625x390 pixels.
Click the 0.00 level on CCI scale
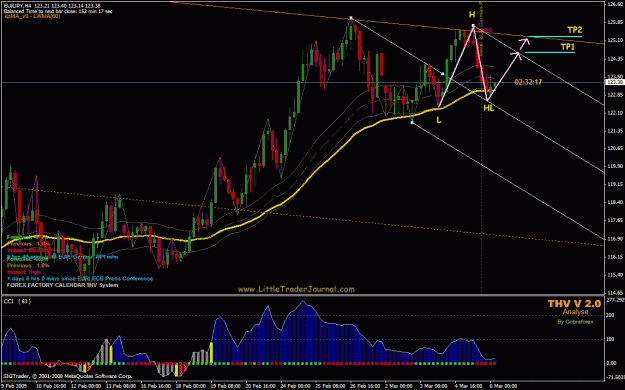[612, 363]
